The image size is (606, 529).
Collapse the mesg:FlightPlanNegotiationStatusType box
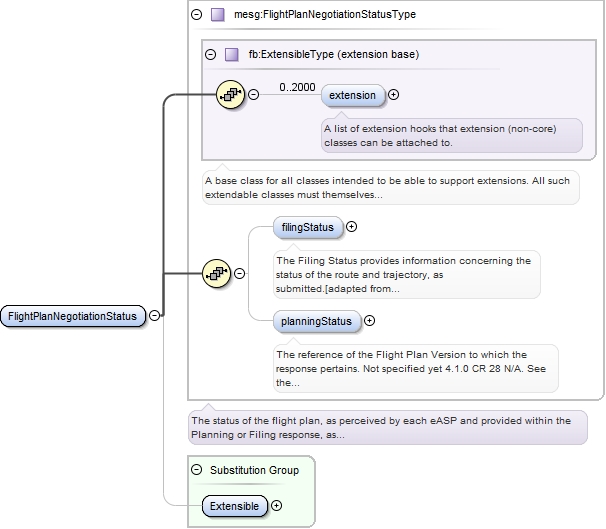[197, 15]
